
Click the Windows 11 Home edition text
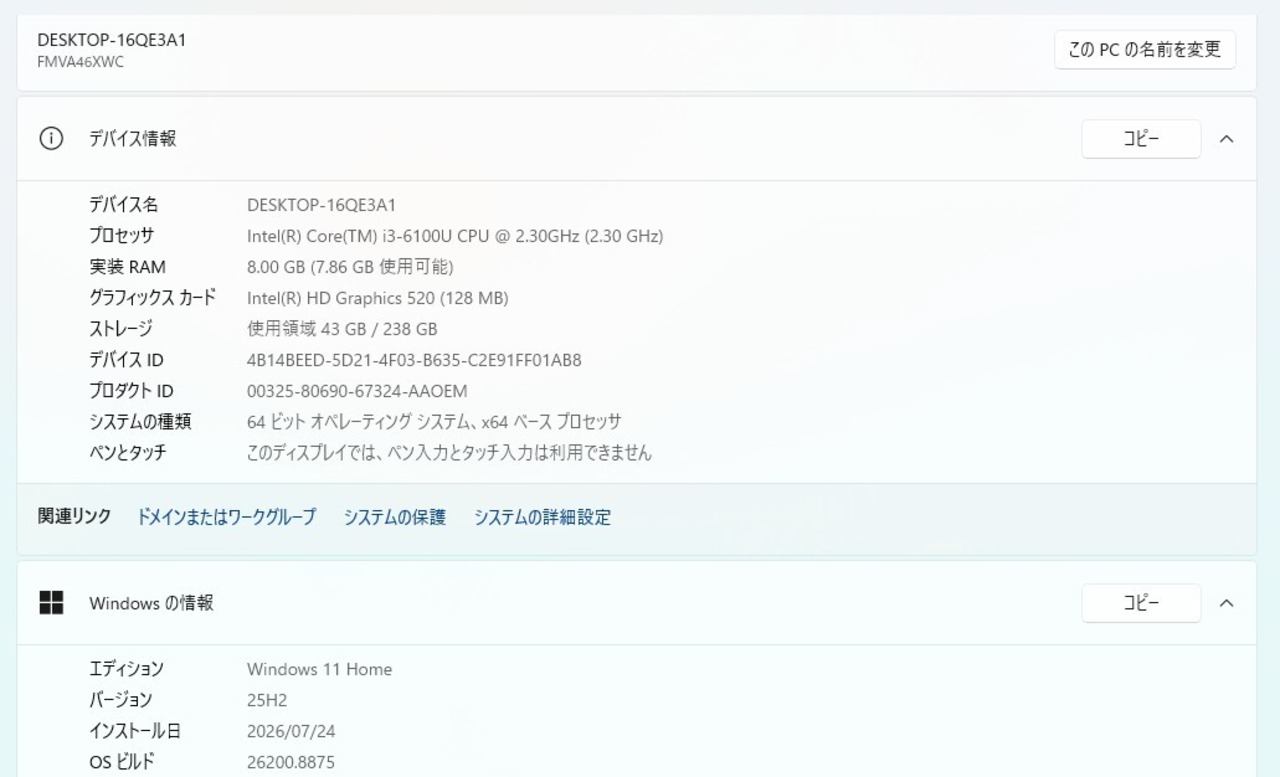[x=320, y=669]
